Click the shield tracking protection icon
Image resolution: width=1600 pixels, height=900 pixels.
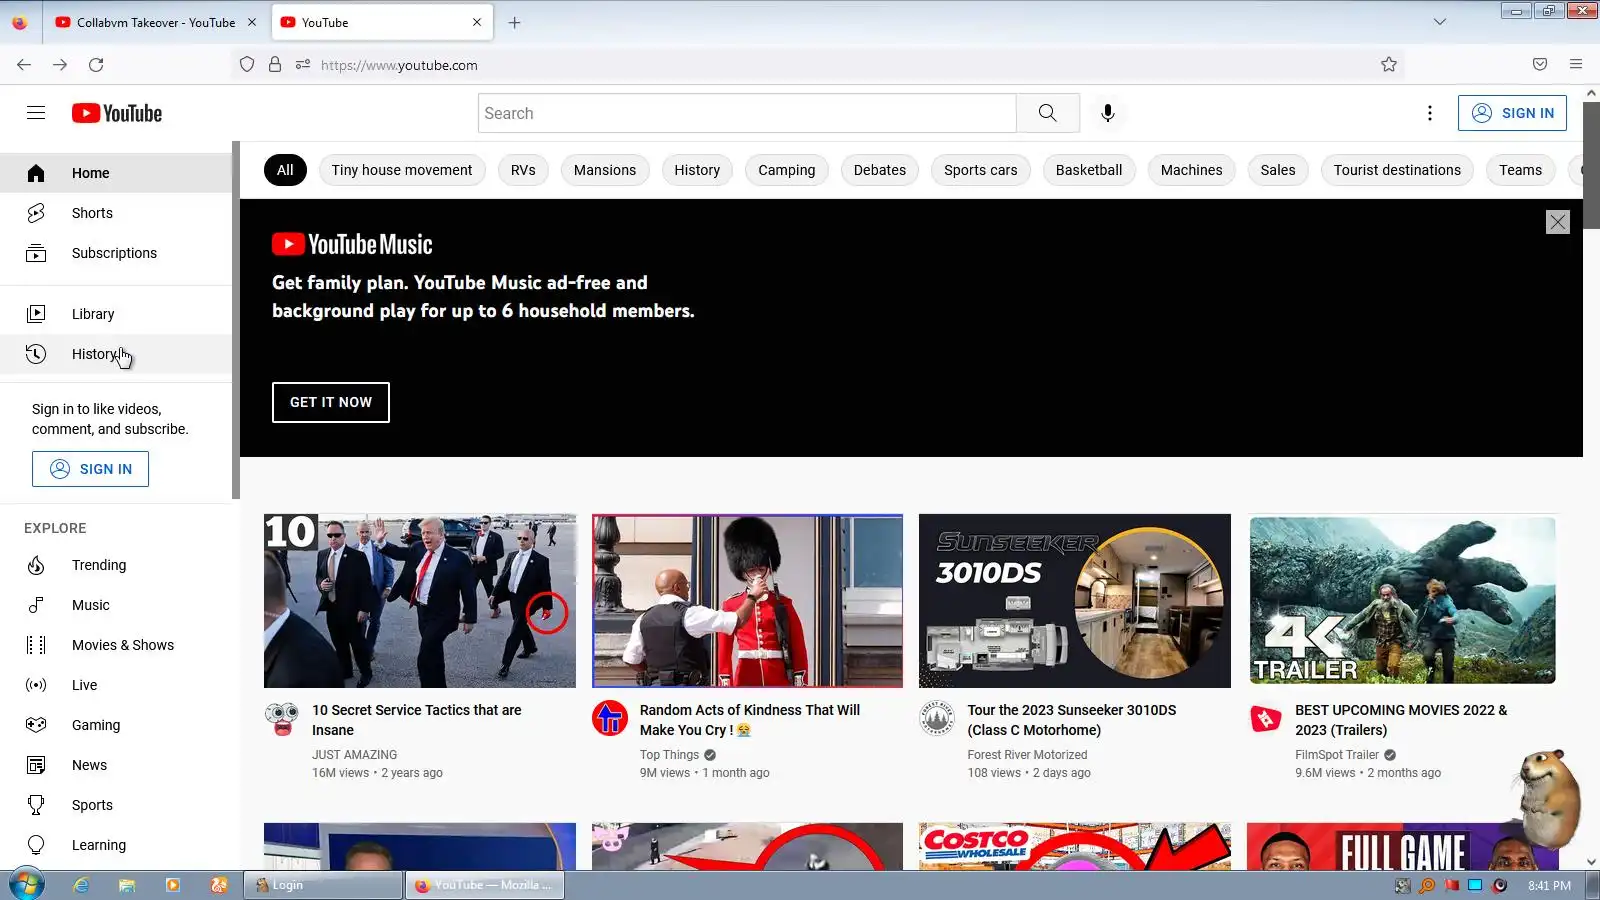(x=247, y=65)
